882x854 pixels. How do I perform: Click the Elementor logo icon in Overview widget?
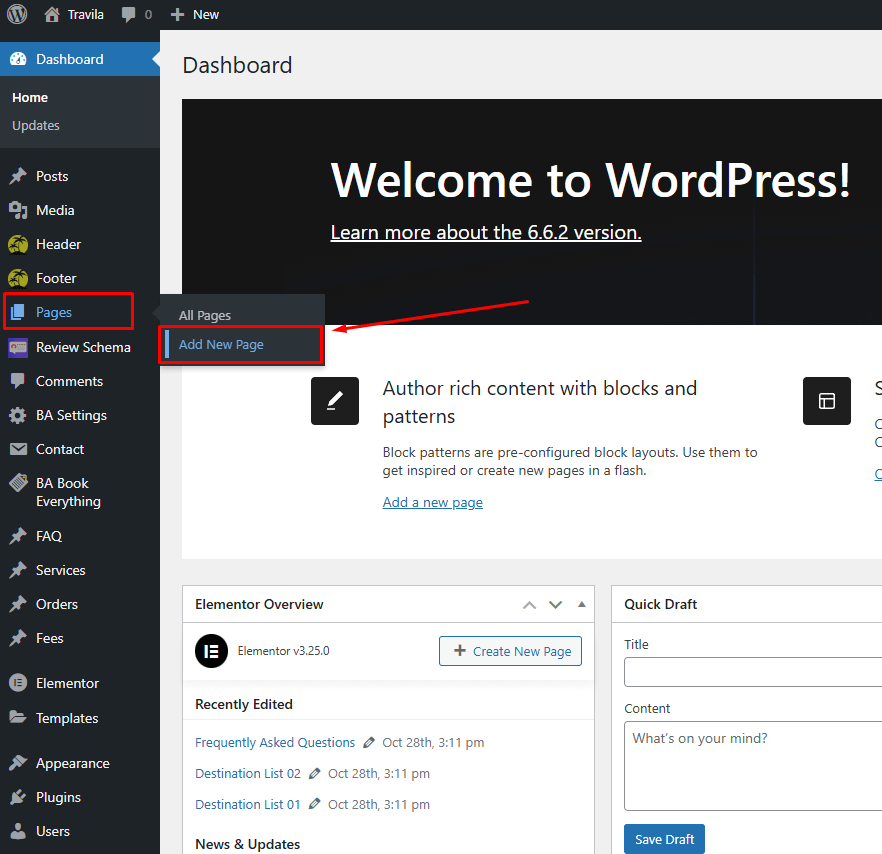pyautogui.click(x=210, y=651)
